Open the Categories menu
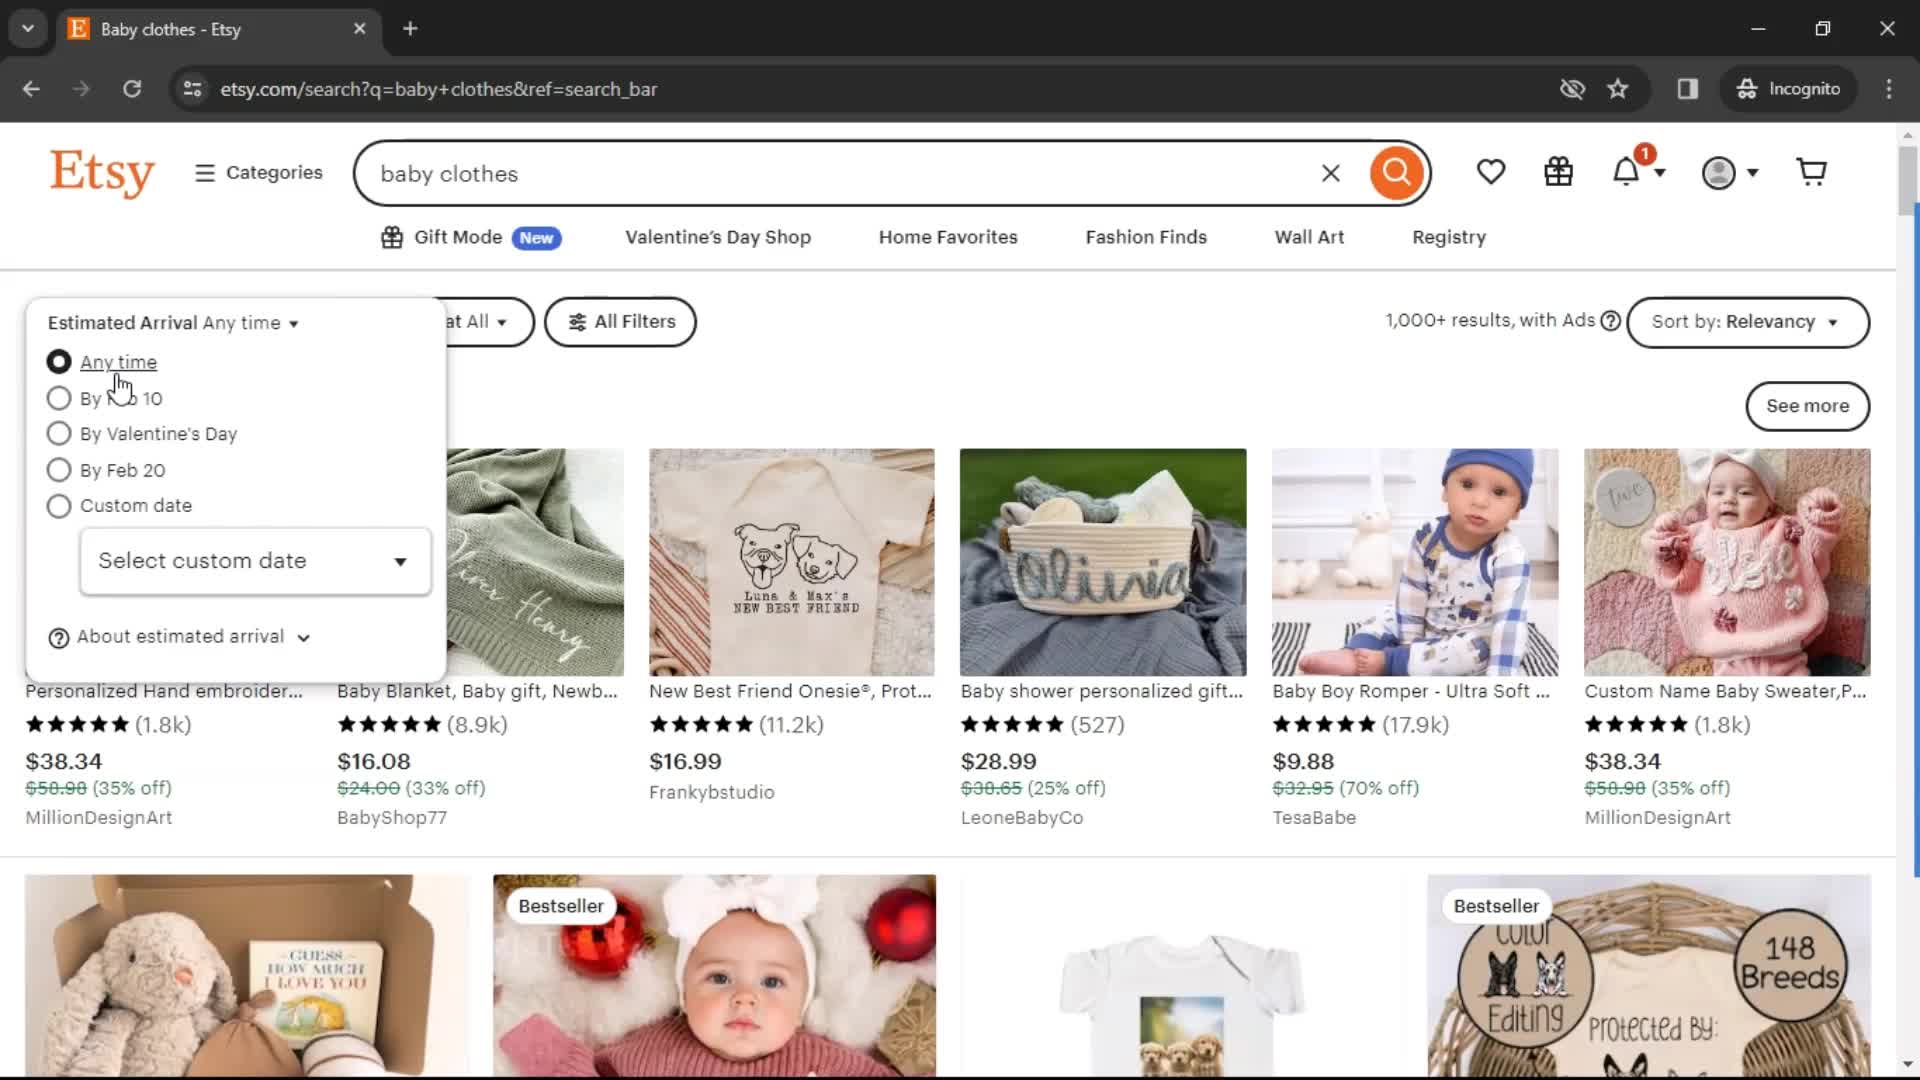The height and width of the screenshot is (1080, 1920). 258,173
